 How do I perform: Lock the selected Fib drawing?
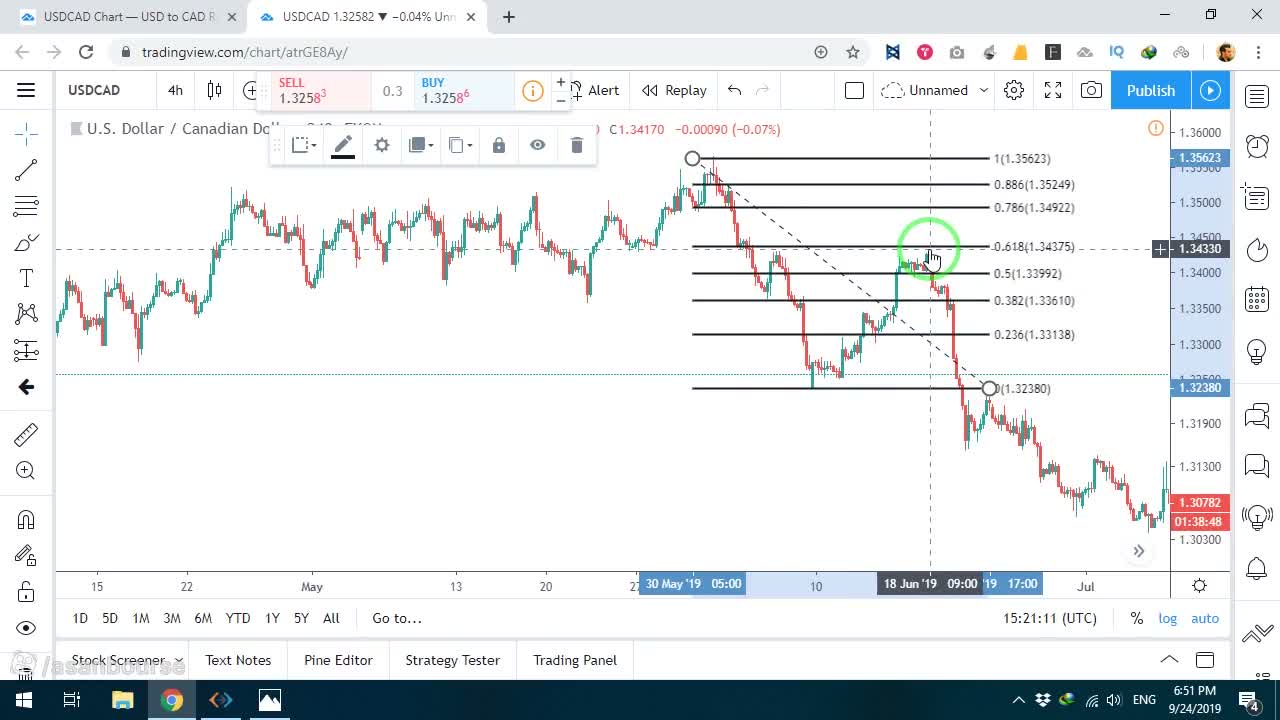pyautogui.click(x=499, y=145)
